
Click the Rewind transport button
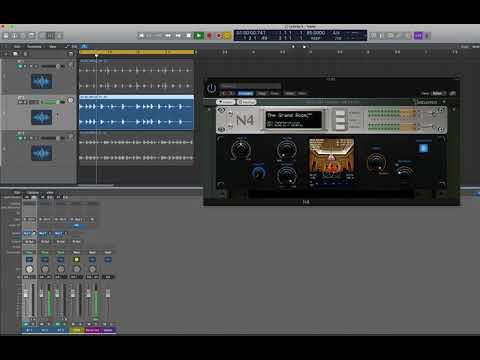(x=168, y=35)
